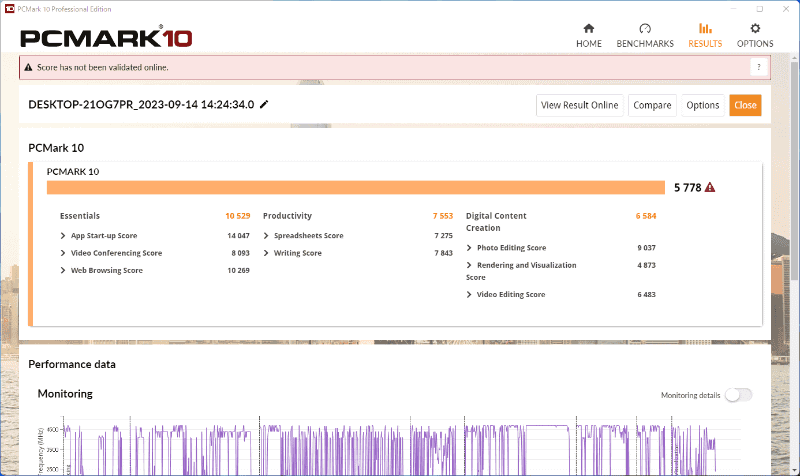
Task: Click the Compare button
Action: pyautogui.click(x=652, y=105)
